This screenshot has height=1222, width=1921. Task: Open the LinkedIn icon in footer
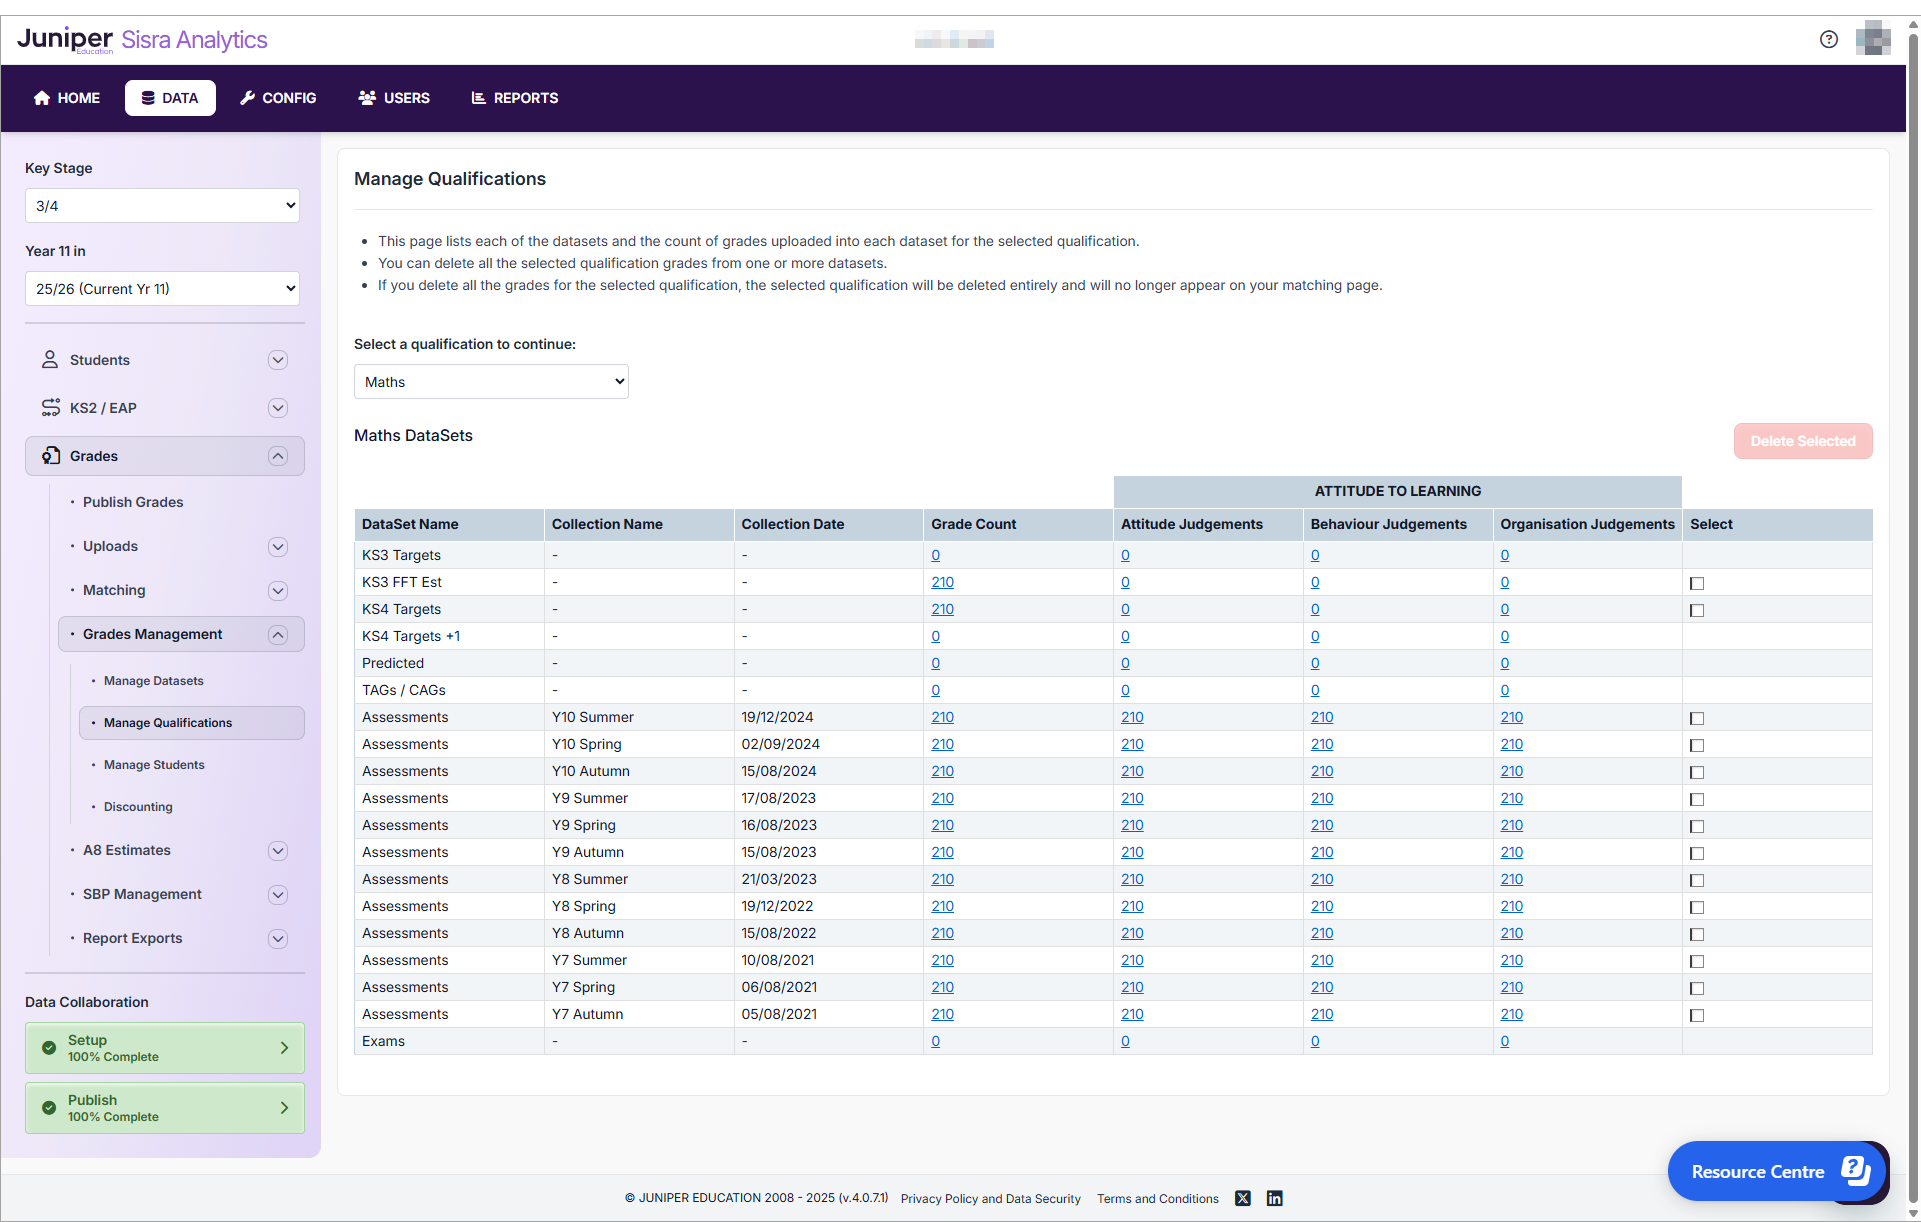tap(1274, 1198)
